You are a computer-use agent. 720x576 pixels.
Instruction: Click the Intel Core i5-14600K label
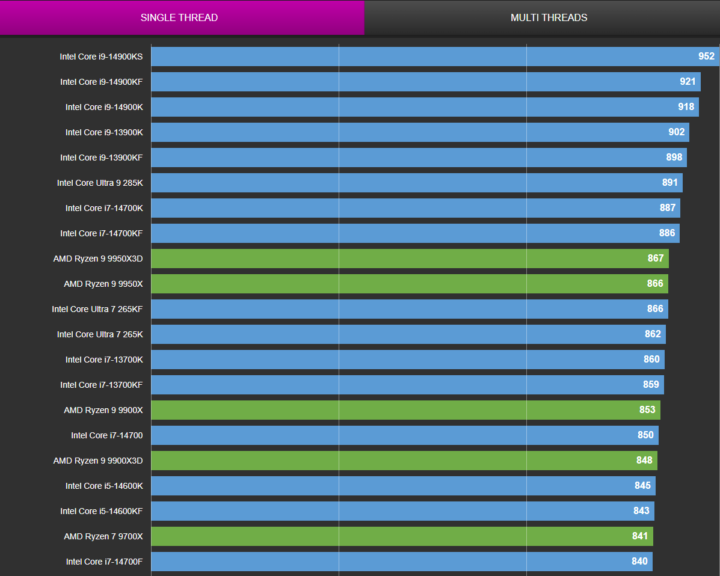pyautogui.click(x=104, y=486)
